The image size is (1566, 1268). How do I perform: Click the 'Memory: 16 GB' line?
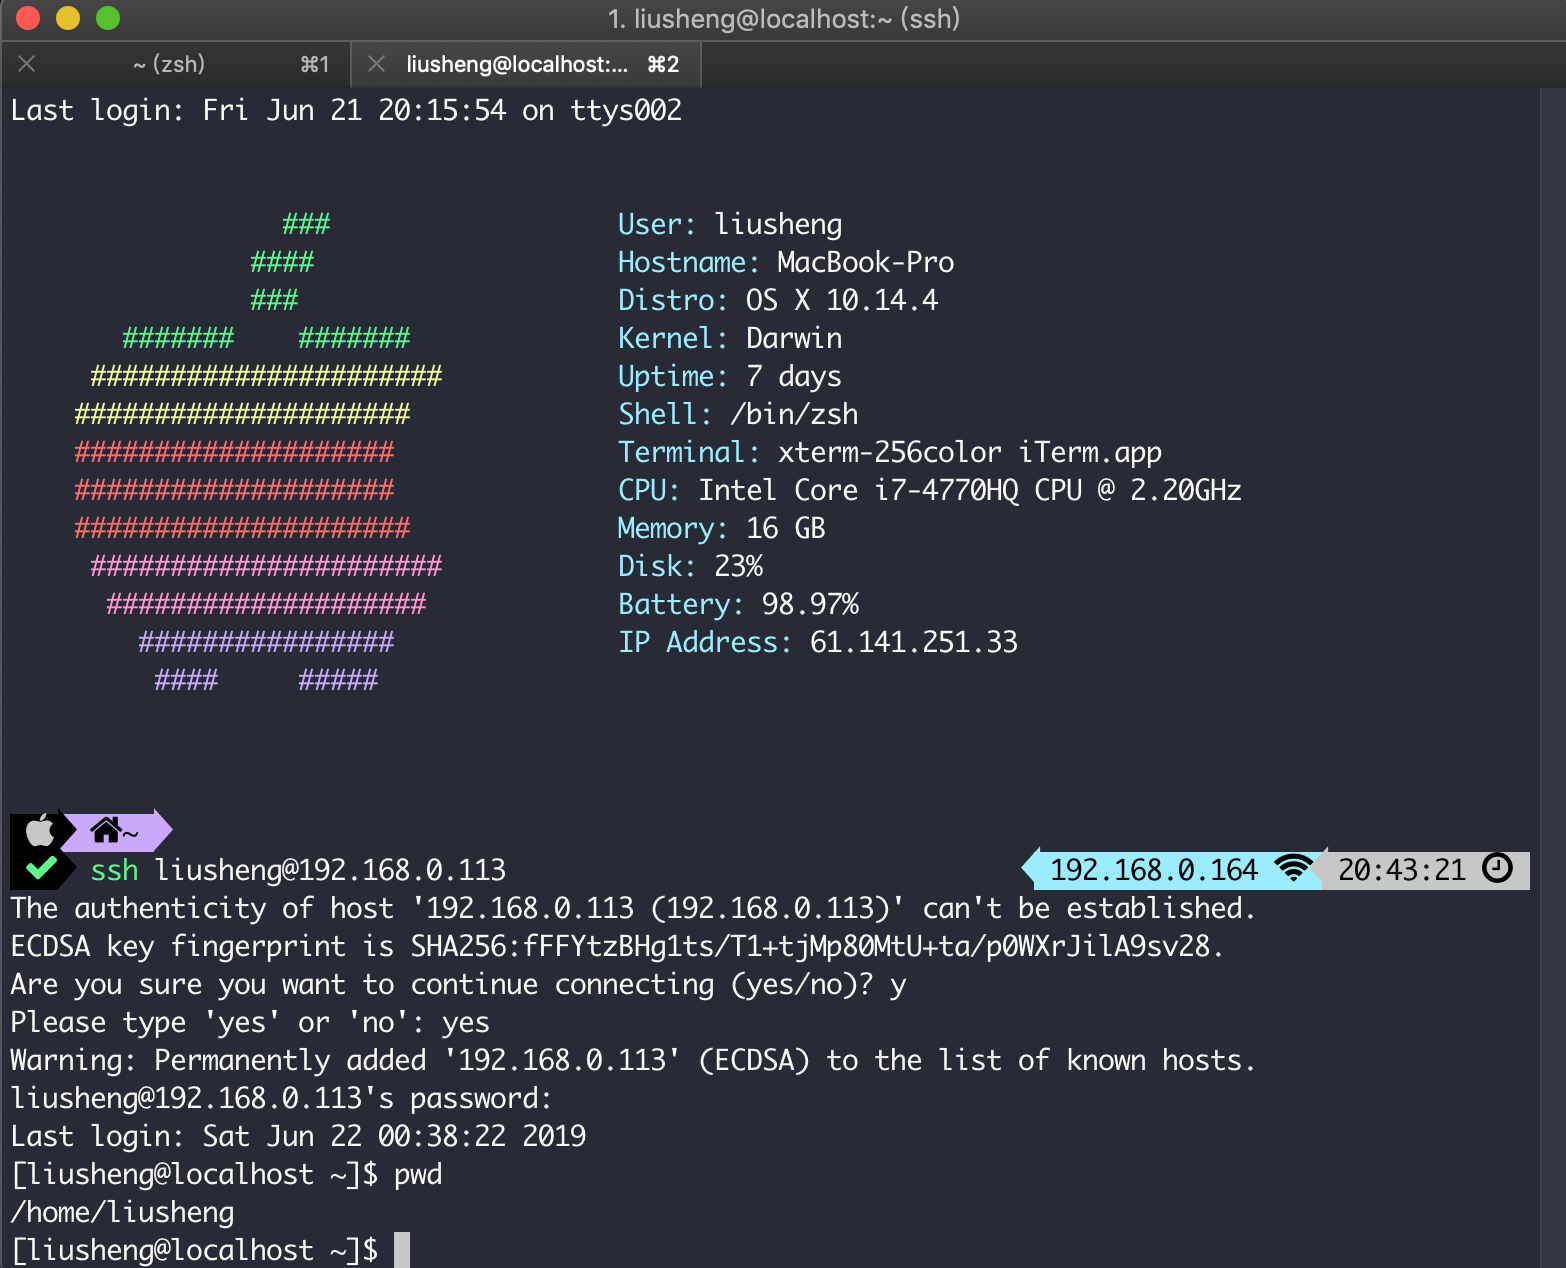point(722,528)
